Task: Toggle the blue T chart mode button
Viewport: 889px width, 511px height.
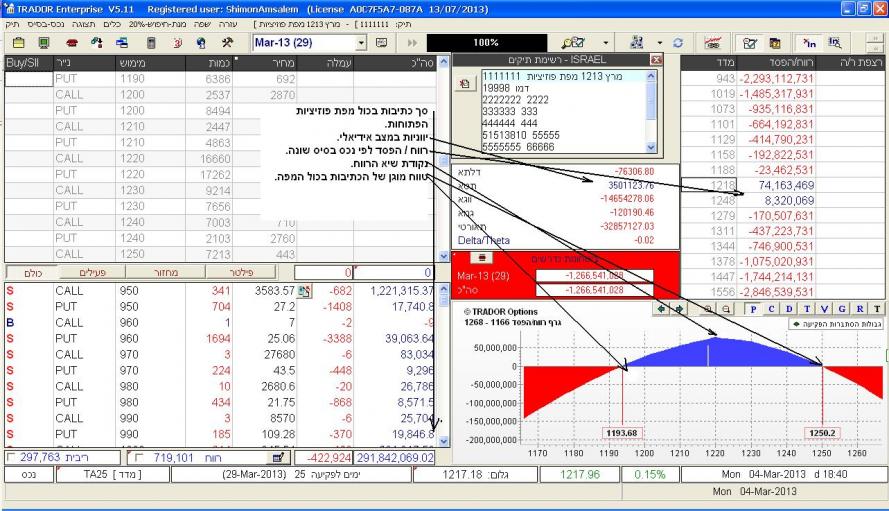Action: (806, 309)
